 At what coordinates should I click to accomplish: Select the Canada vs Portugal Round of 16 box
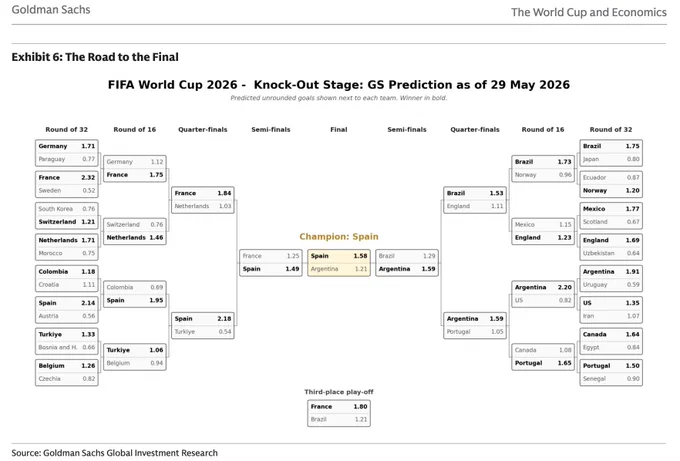543,356
